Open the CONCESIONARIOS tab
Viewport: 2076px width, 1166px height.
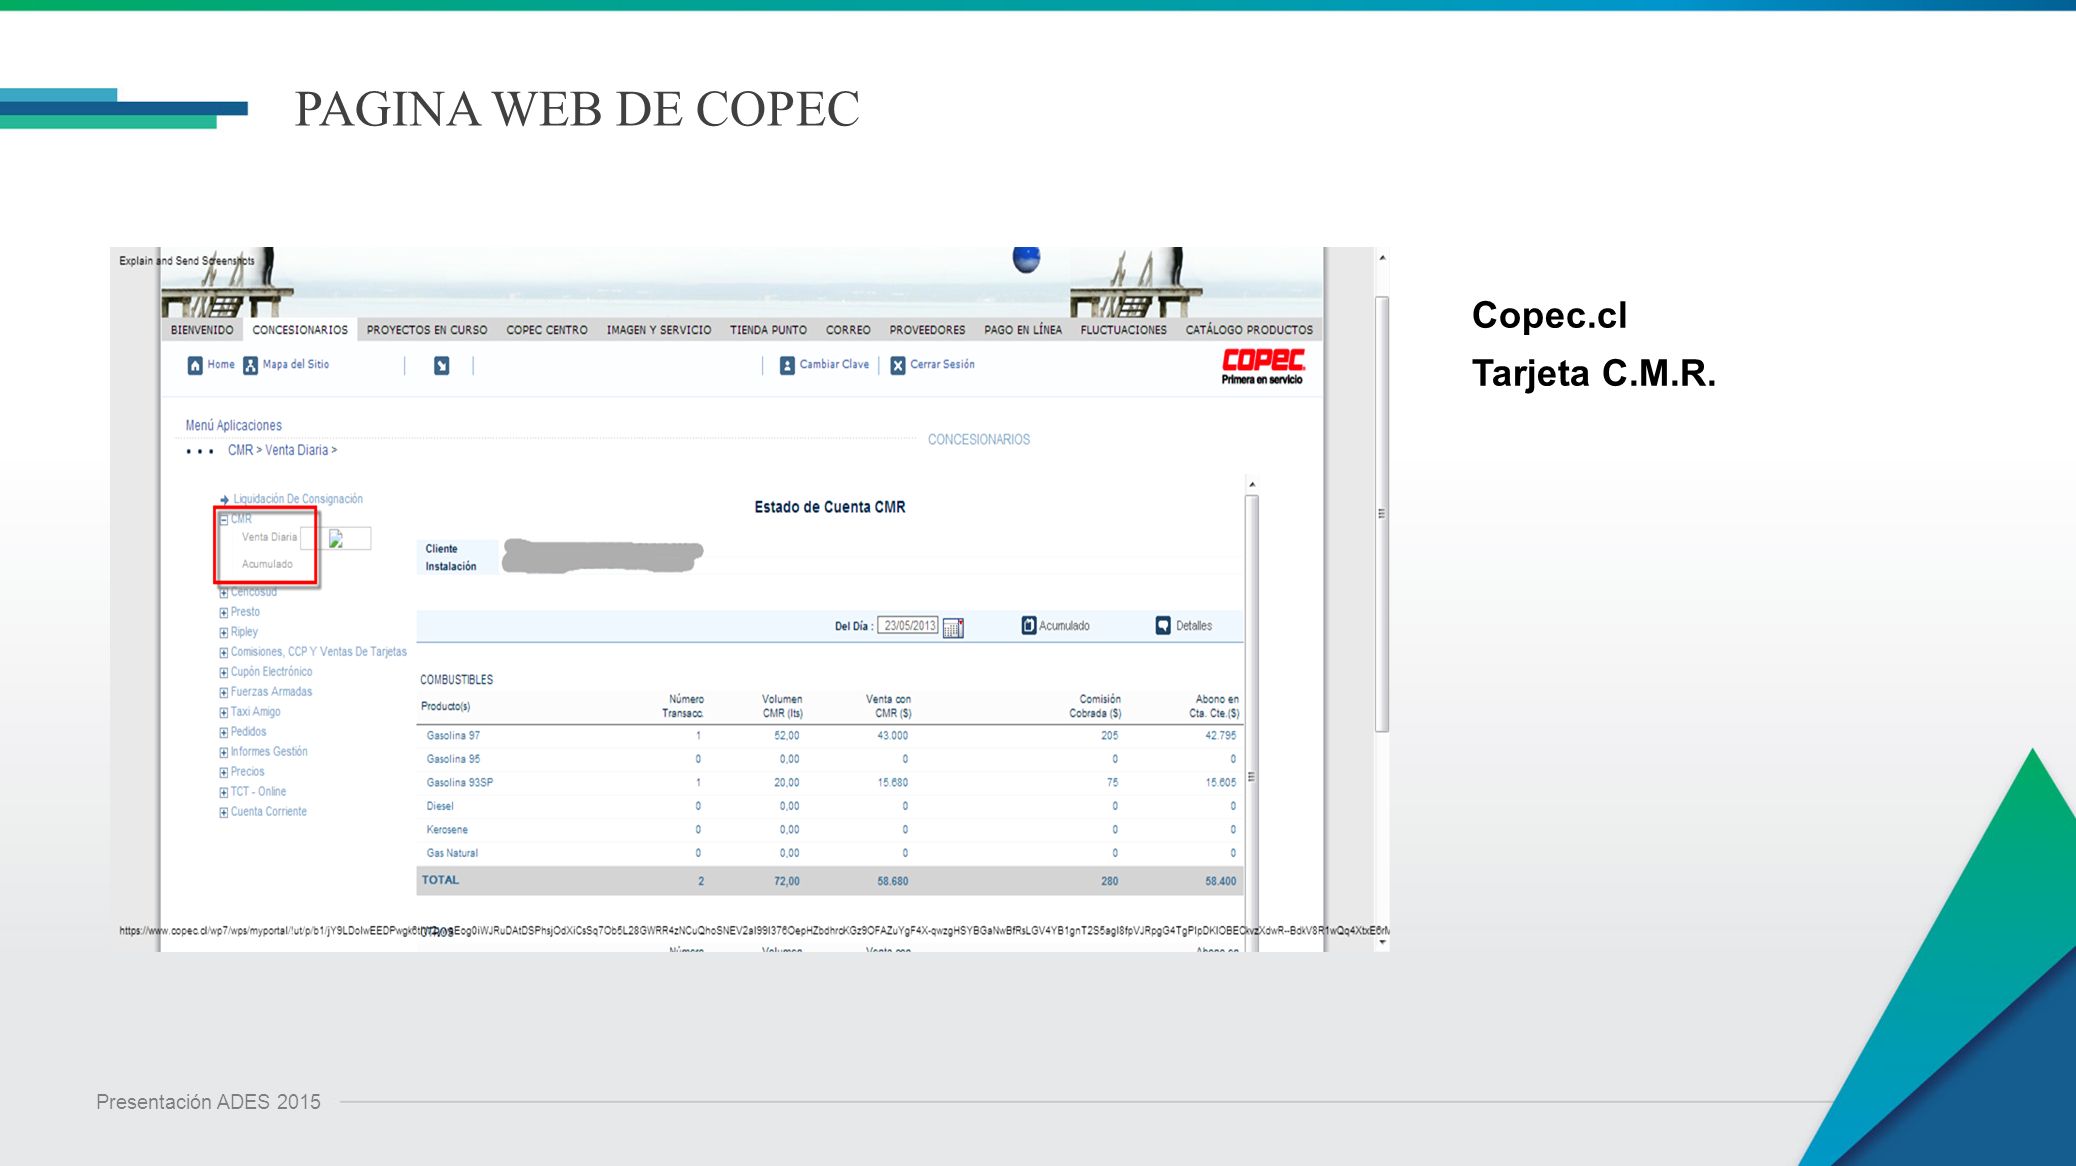tap(300, 330)
